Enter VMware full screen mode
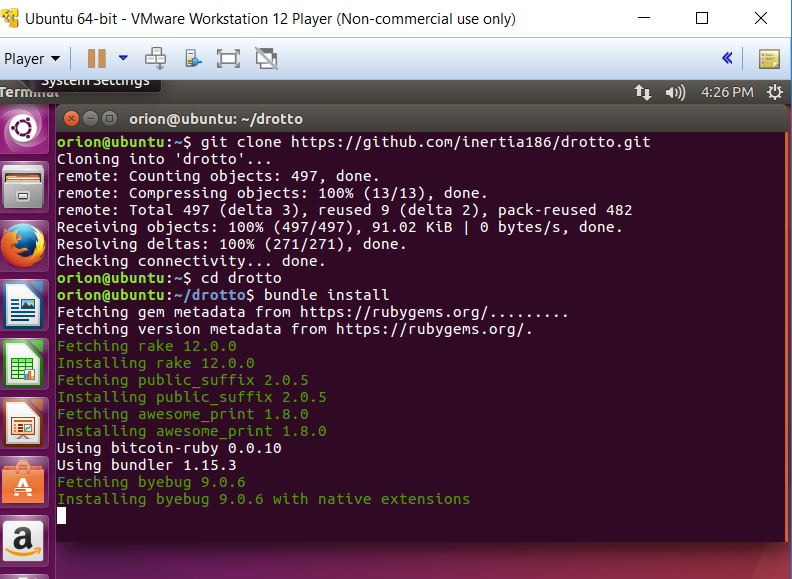The image size is (792, 579). pos(228,59)
